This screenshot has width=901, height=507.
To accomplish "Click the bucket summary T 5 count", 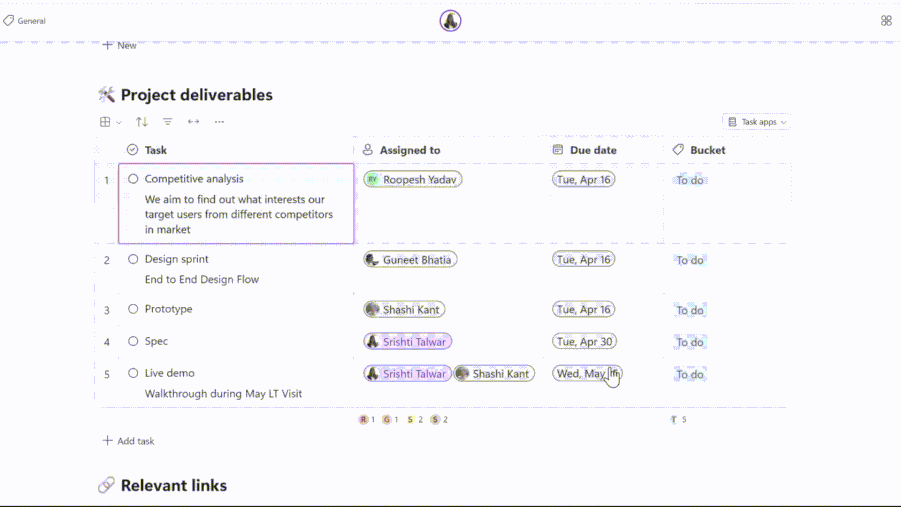I will 679,420.
